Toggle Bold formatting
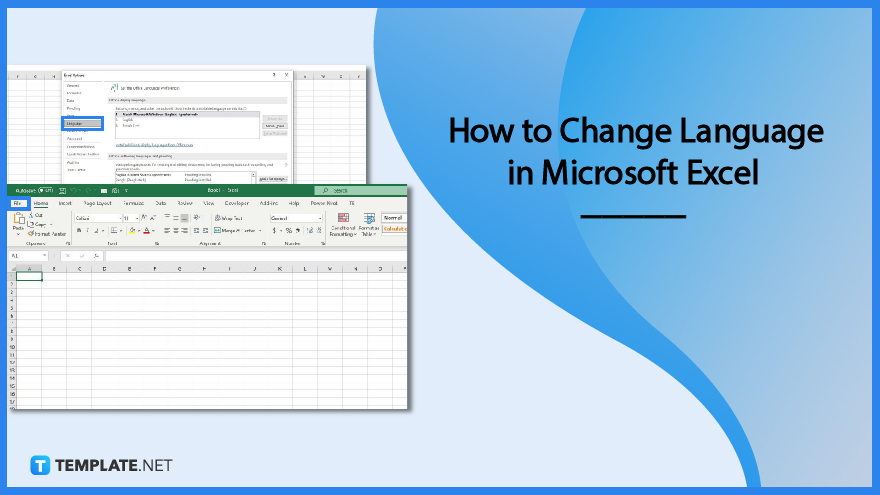Screen dimensions: 880x495 [79, 230]
